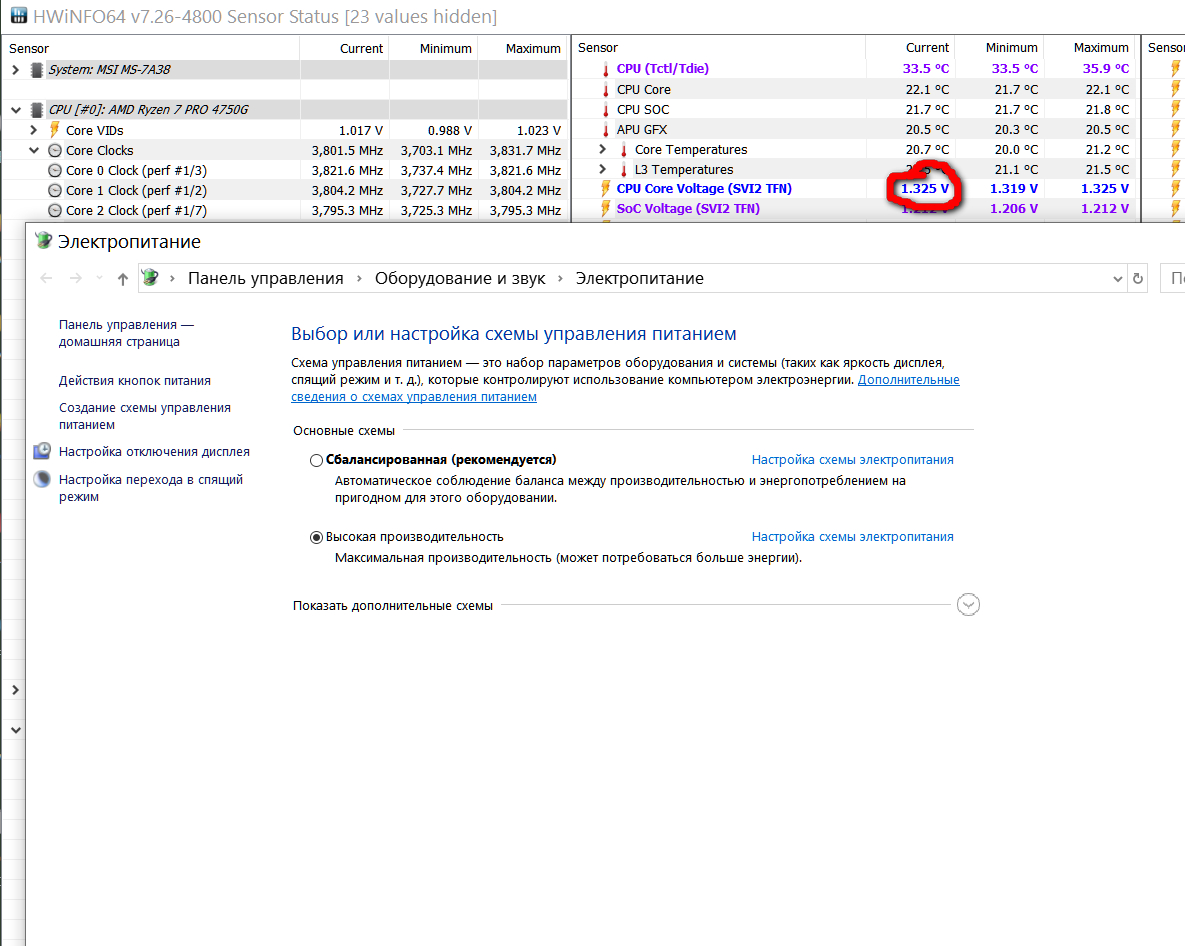Open Настройка схемы электропитания for Сбалансированная
This screenshot has width=1185, height=946.
pos(852,459)
